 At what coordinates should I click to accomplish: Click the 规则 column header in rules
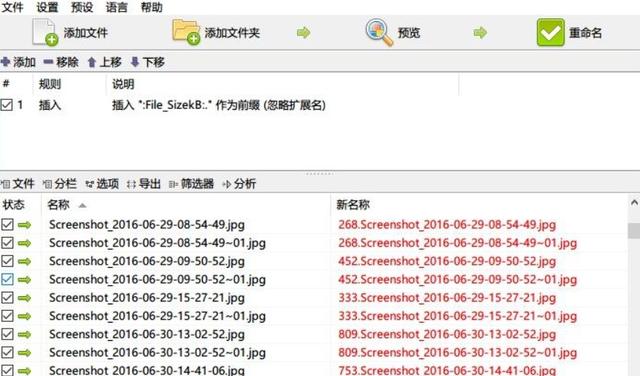[50, 84]
